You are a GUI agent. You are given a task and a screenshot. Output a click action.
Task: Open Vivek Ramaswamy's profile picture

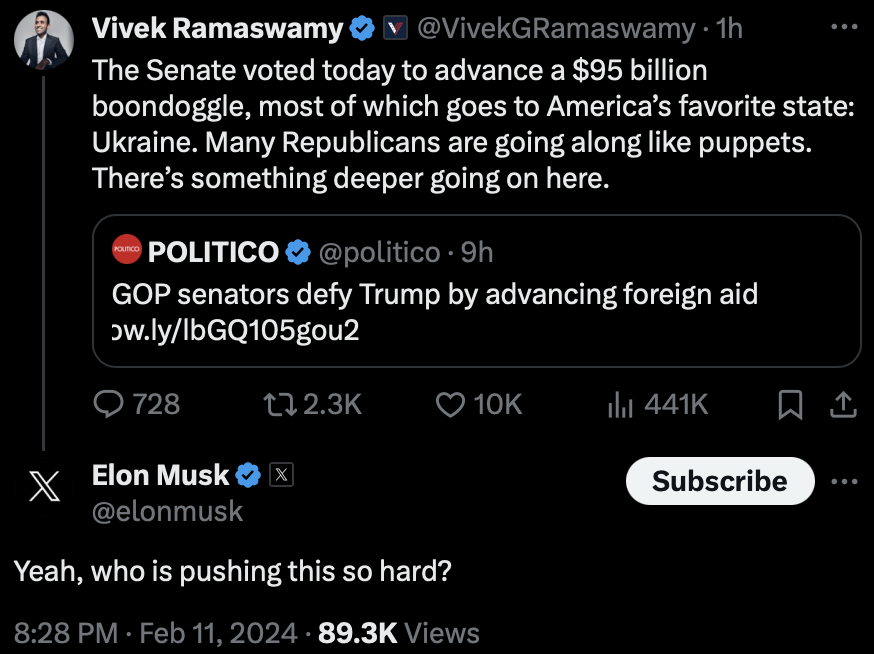(x=43, y=39)
